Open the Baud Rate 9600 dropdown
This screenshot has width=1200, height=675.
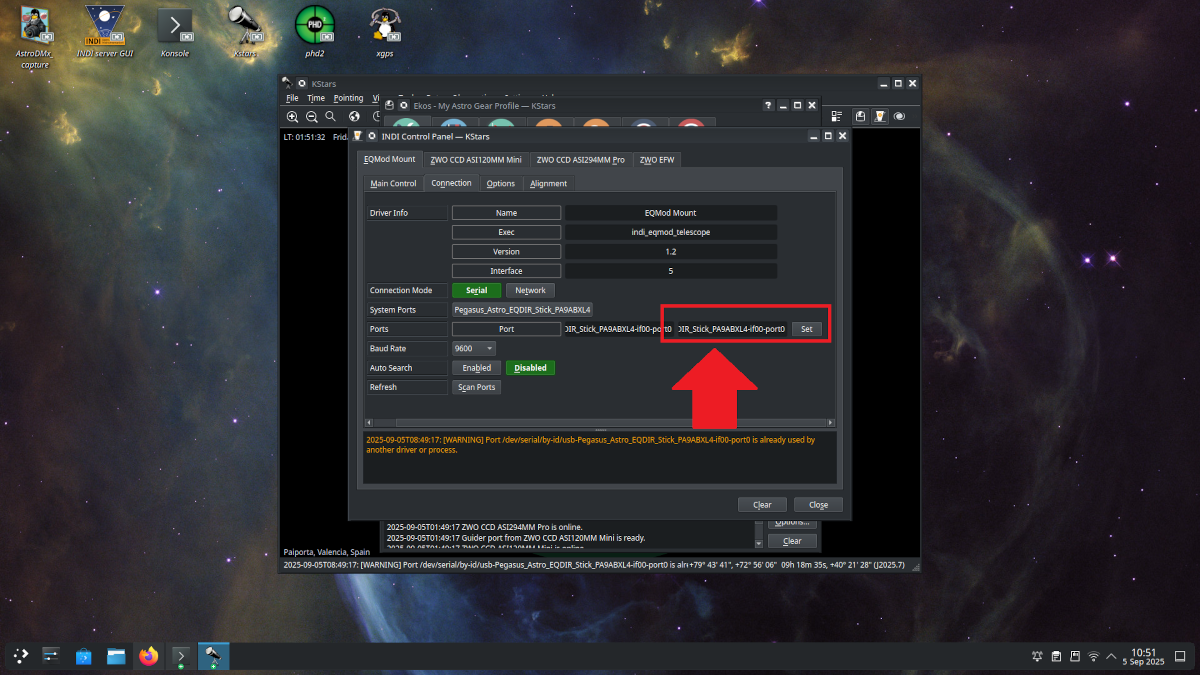pos(474,348)
